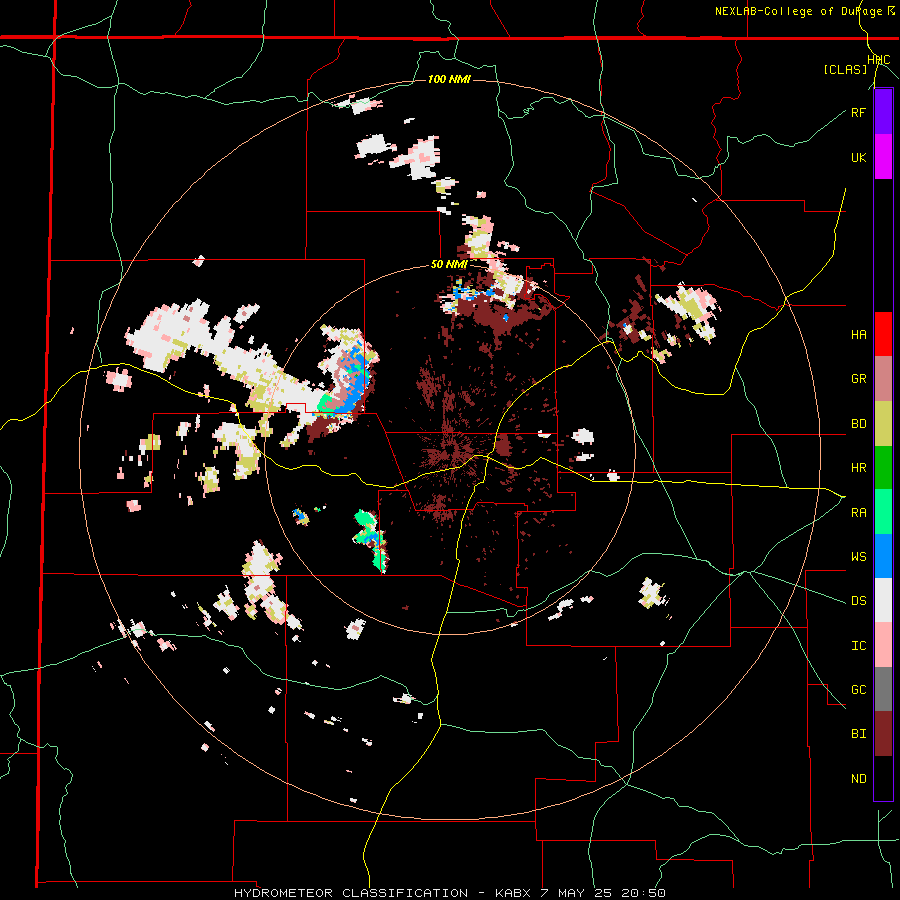Click the 'RA' legend label

click(858, 513)
